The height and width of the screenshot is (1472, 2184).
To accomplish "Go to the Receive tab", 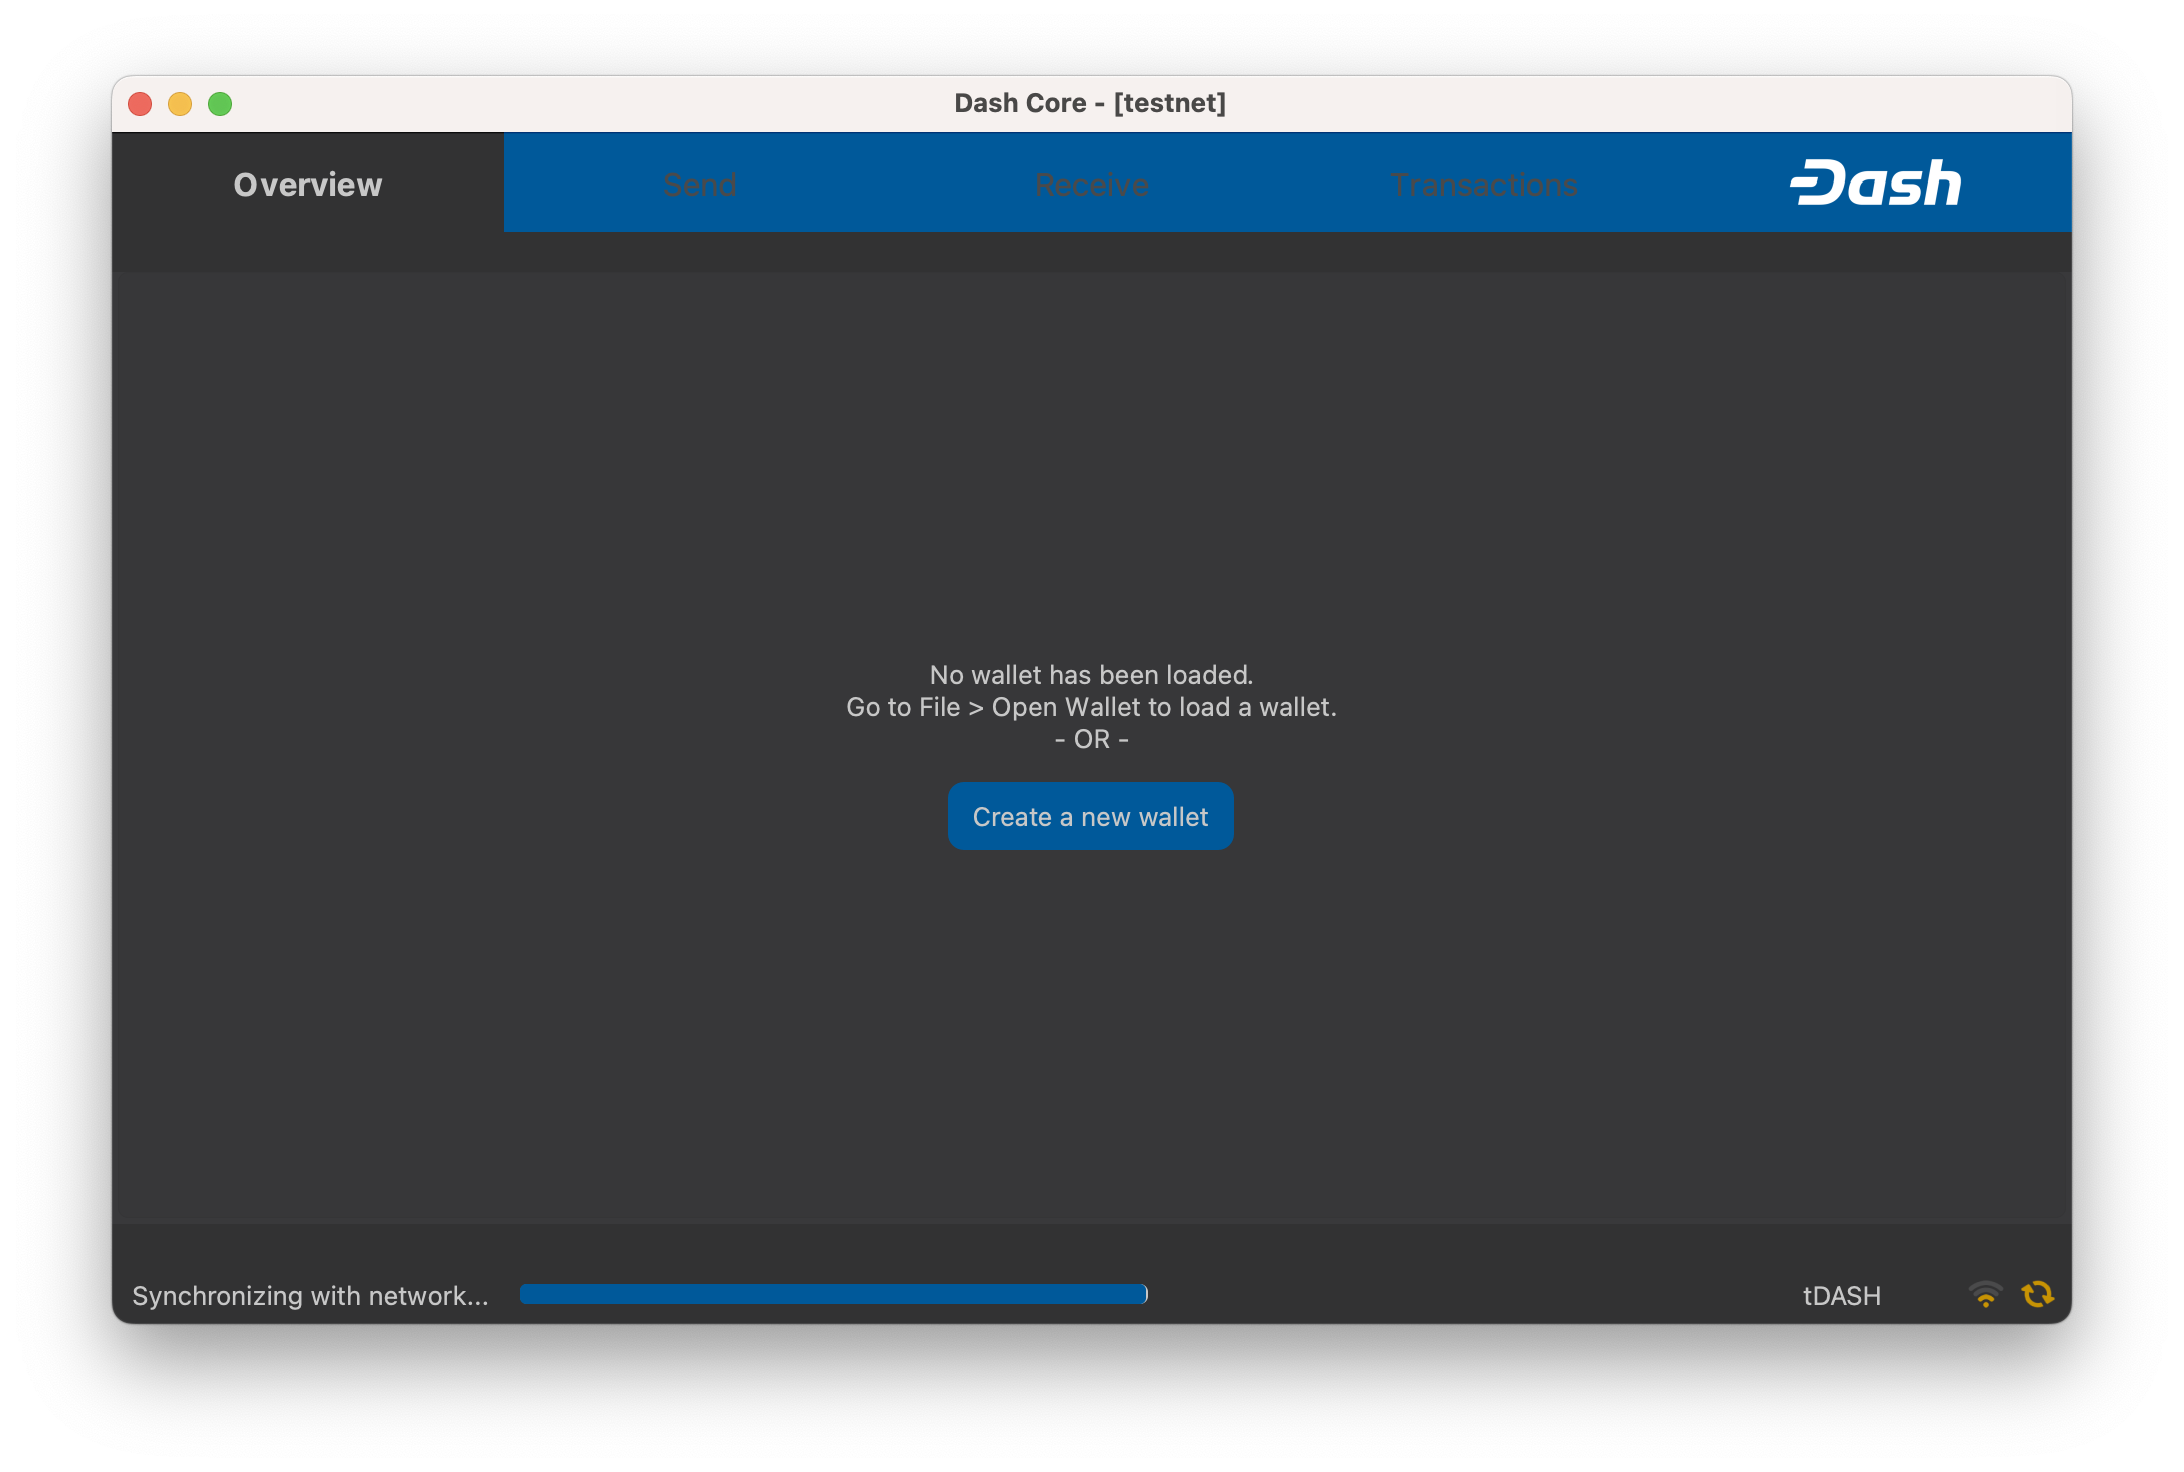I will point(1092,184).
